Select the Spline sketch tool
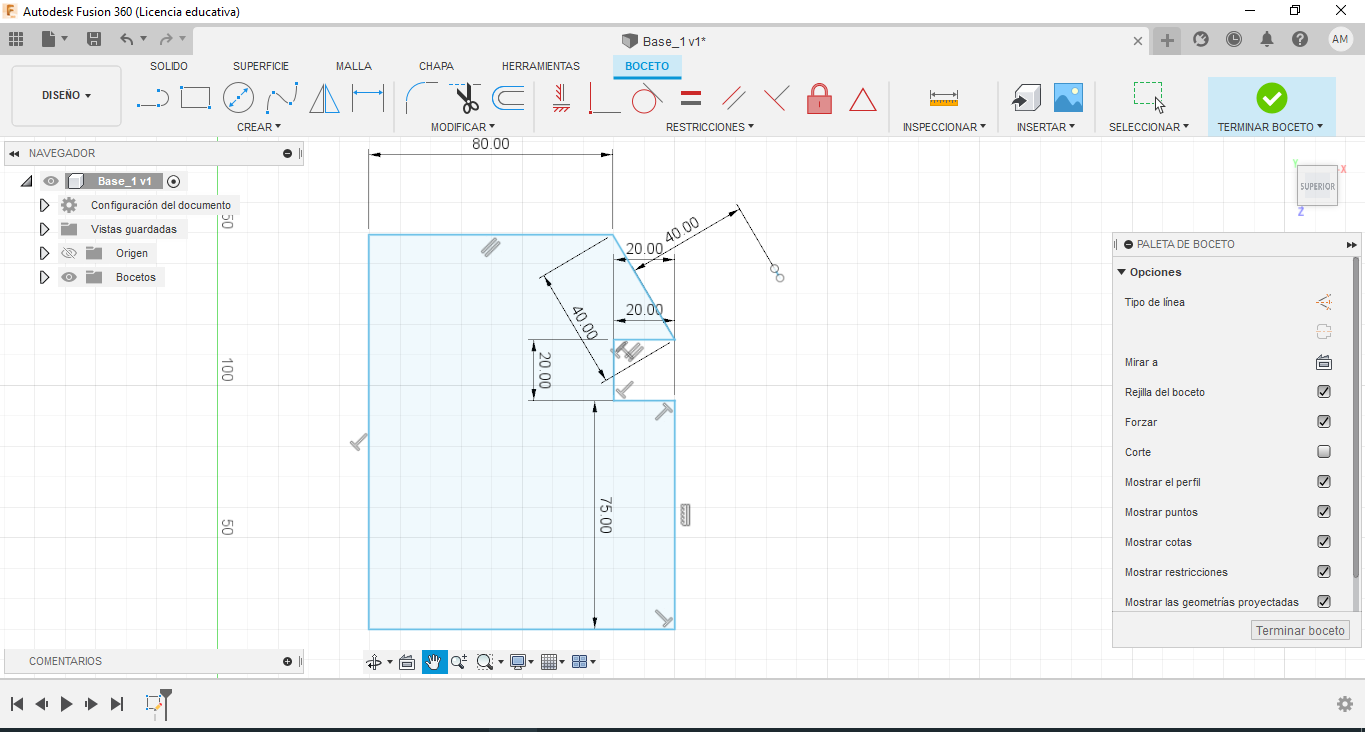 (x=282, y=98)
